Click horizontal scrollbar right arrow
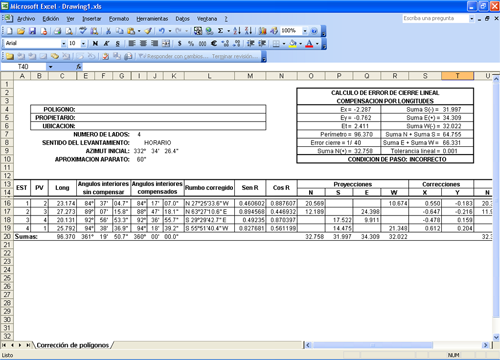 point(486,345)
